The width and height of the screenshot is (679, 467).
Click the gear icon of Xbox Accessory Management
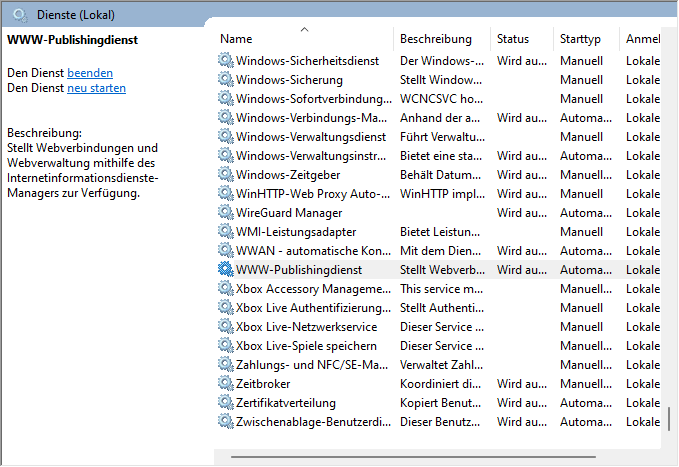pos(226,289)
